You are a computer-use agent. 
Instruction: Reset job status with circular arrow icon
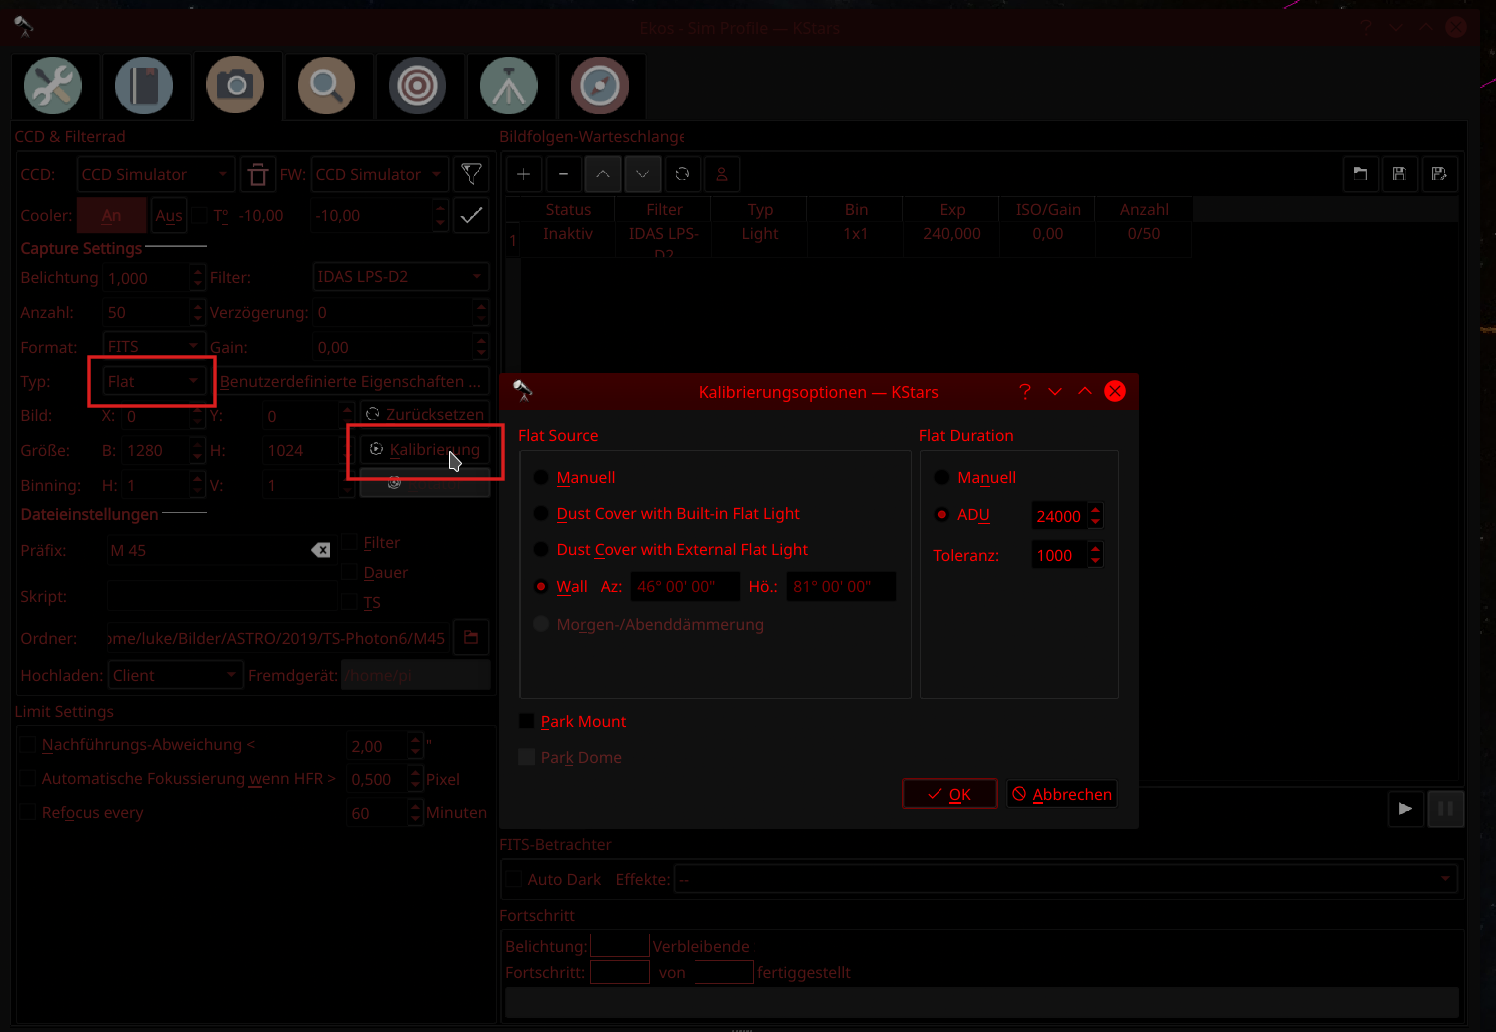point(682,174)
